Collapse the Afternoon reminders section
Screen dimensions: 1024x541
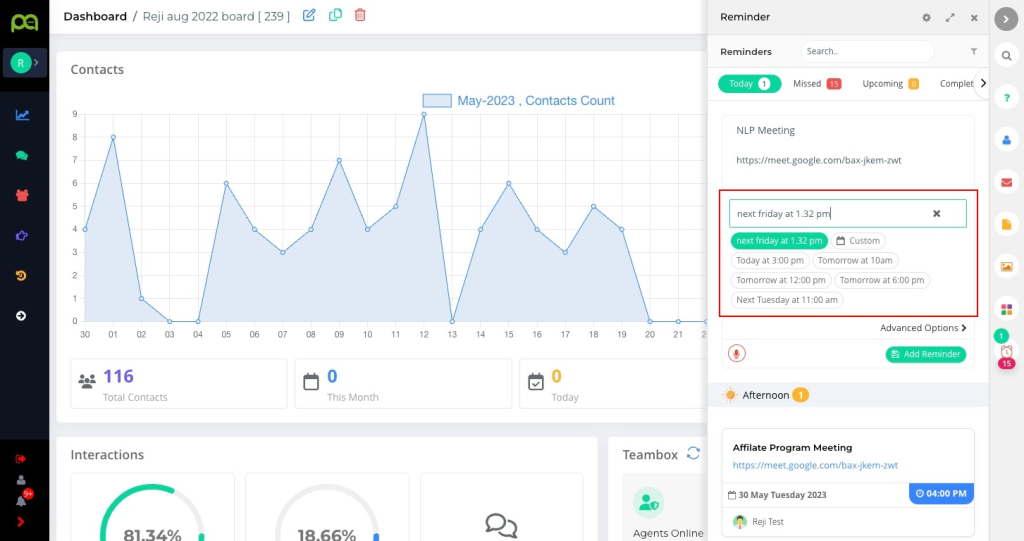pyautogui.click(x=848, y=395)
